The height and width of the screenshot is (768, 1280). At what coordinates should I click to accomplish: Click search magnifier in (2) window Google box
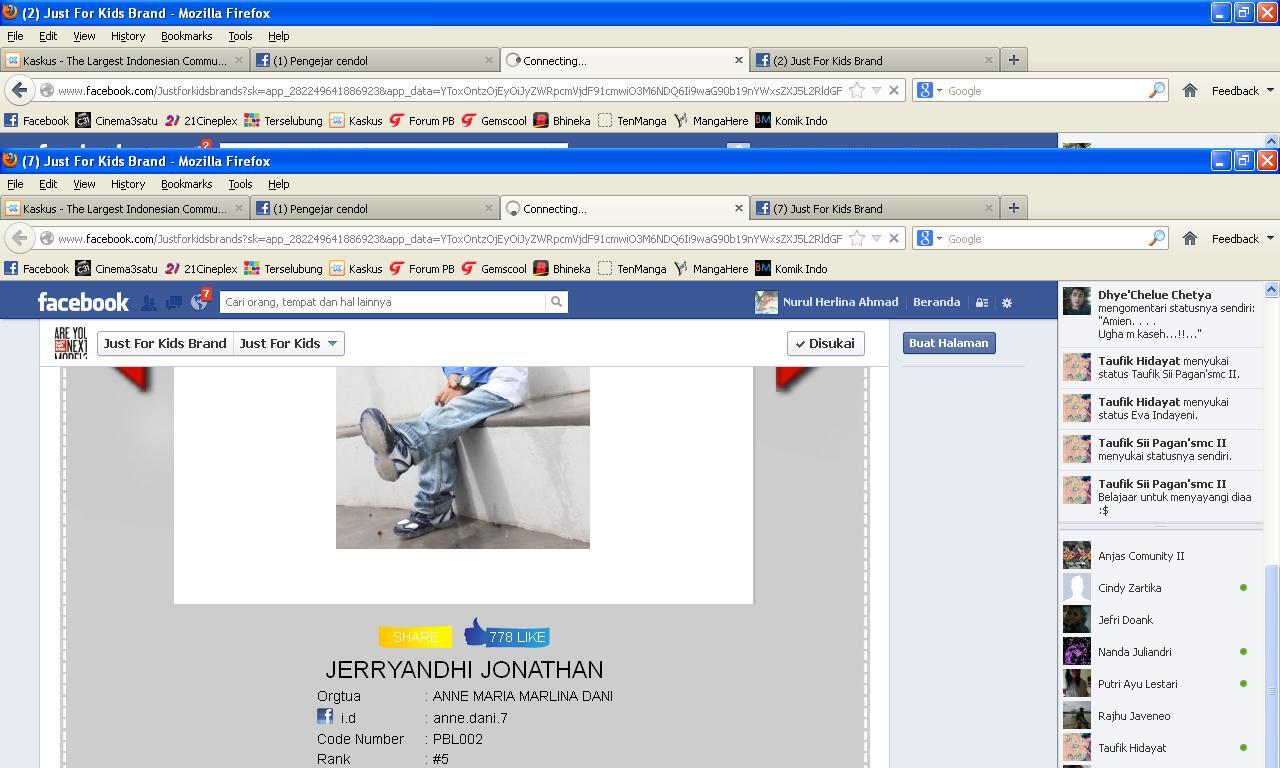tap(1157, 90)
